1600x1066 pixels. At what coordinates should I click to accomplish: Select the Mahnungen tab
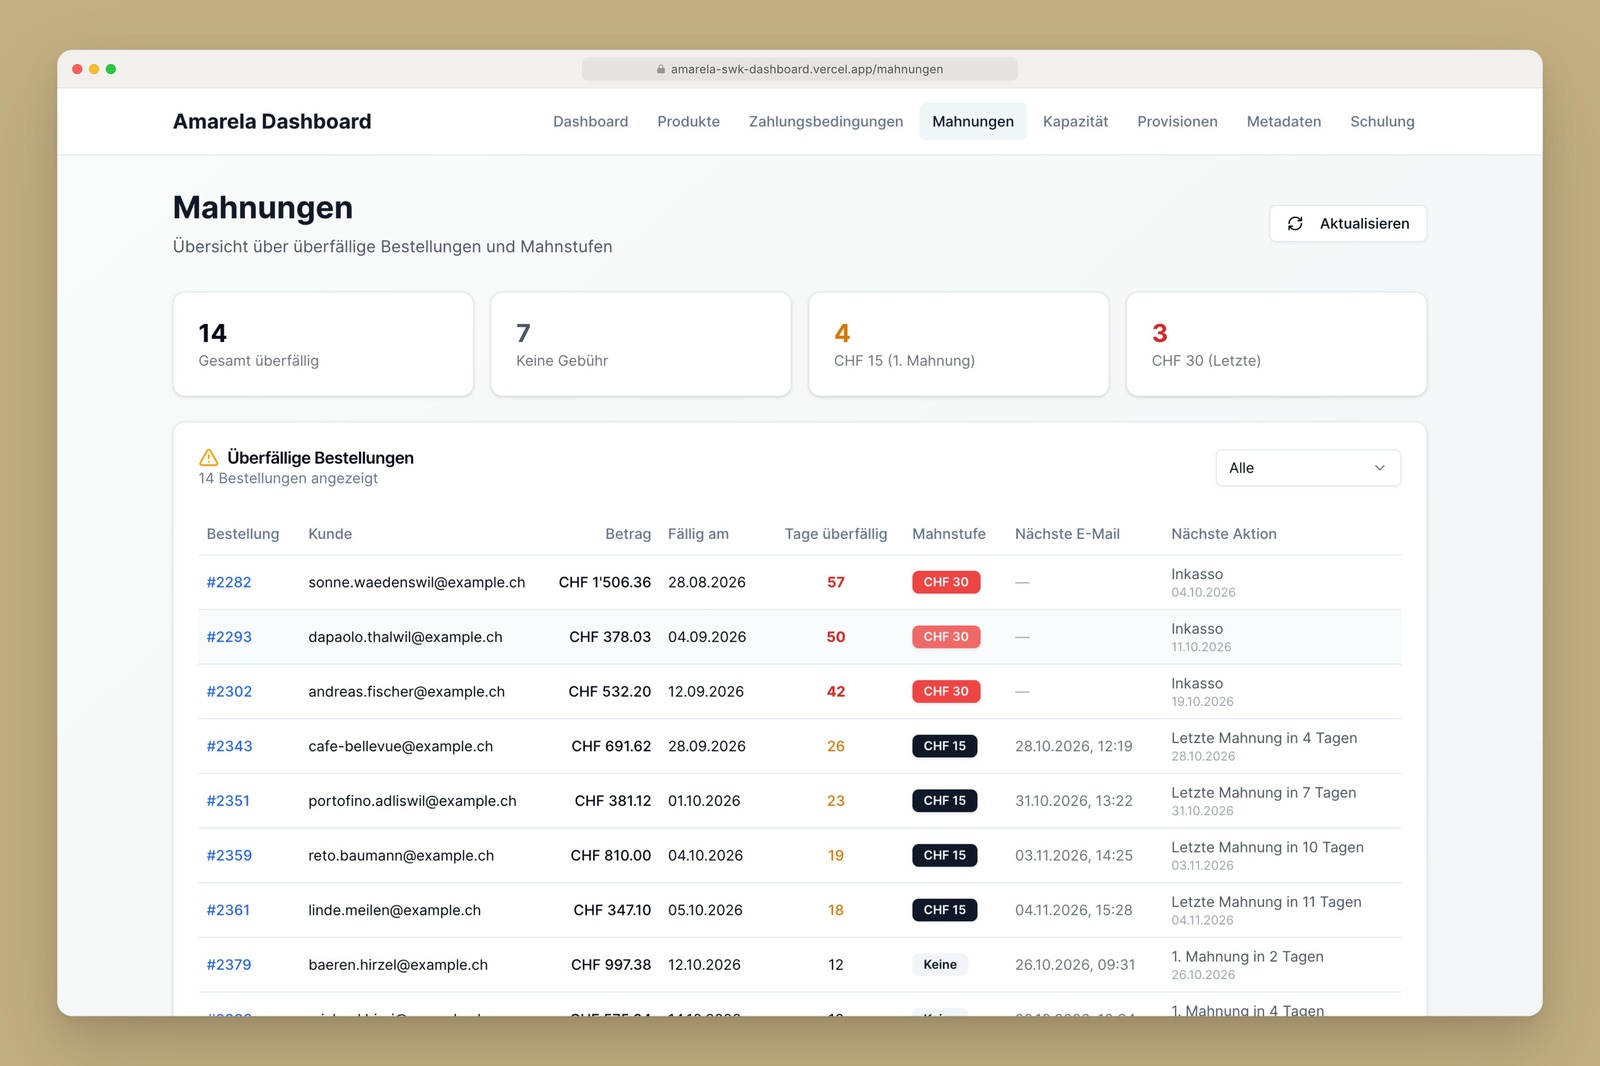(973, 122)
